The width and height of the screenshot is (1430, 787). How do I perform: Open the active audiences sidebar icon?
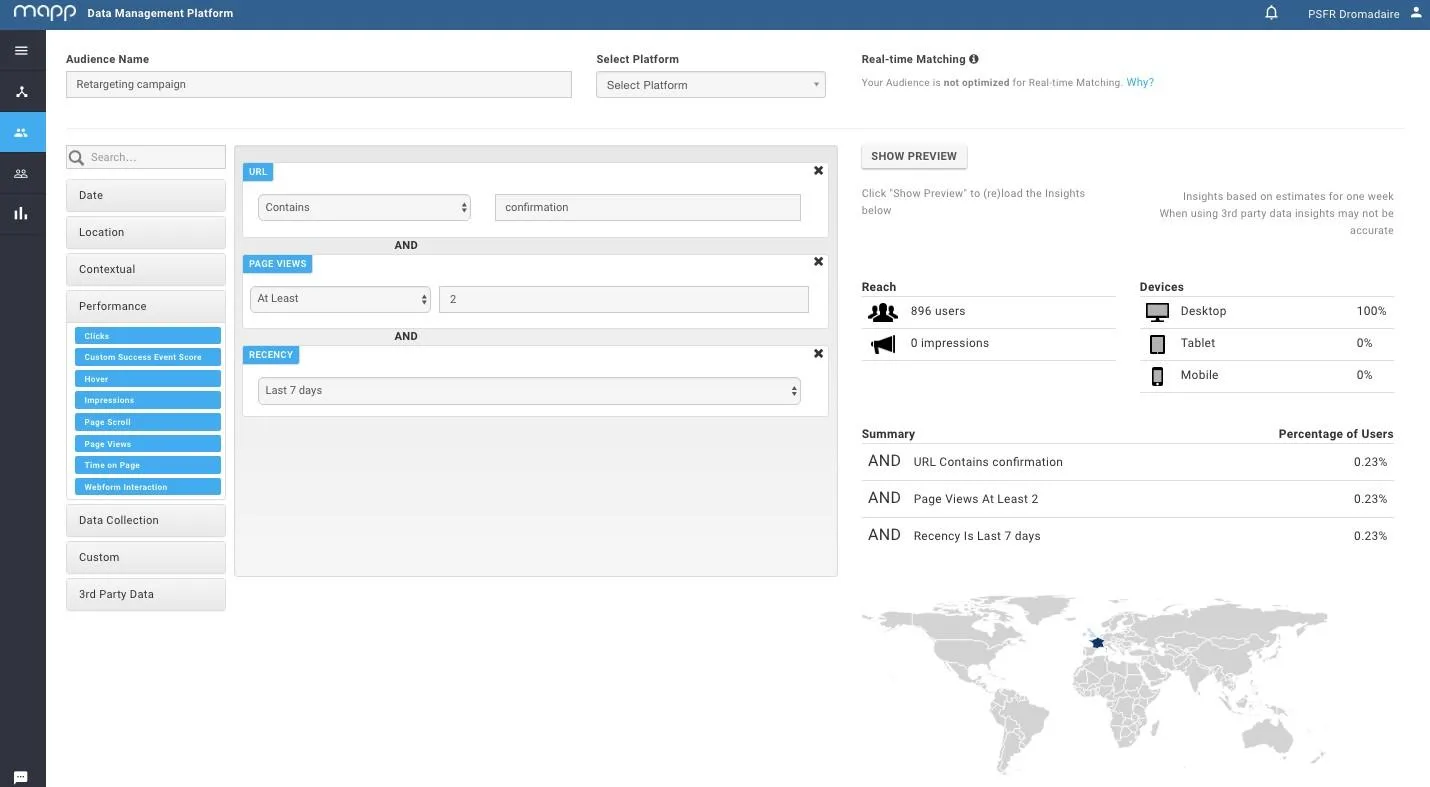[21, 132]
